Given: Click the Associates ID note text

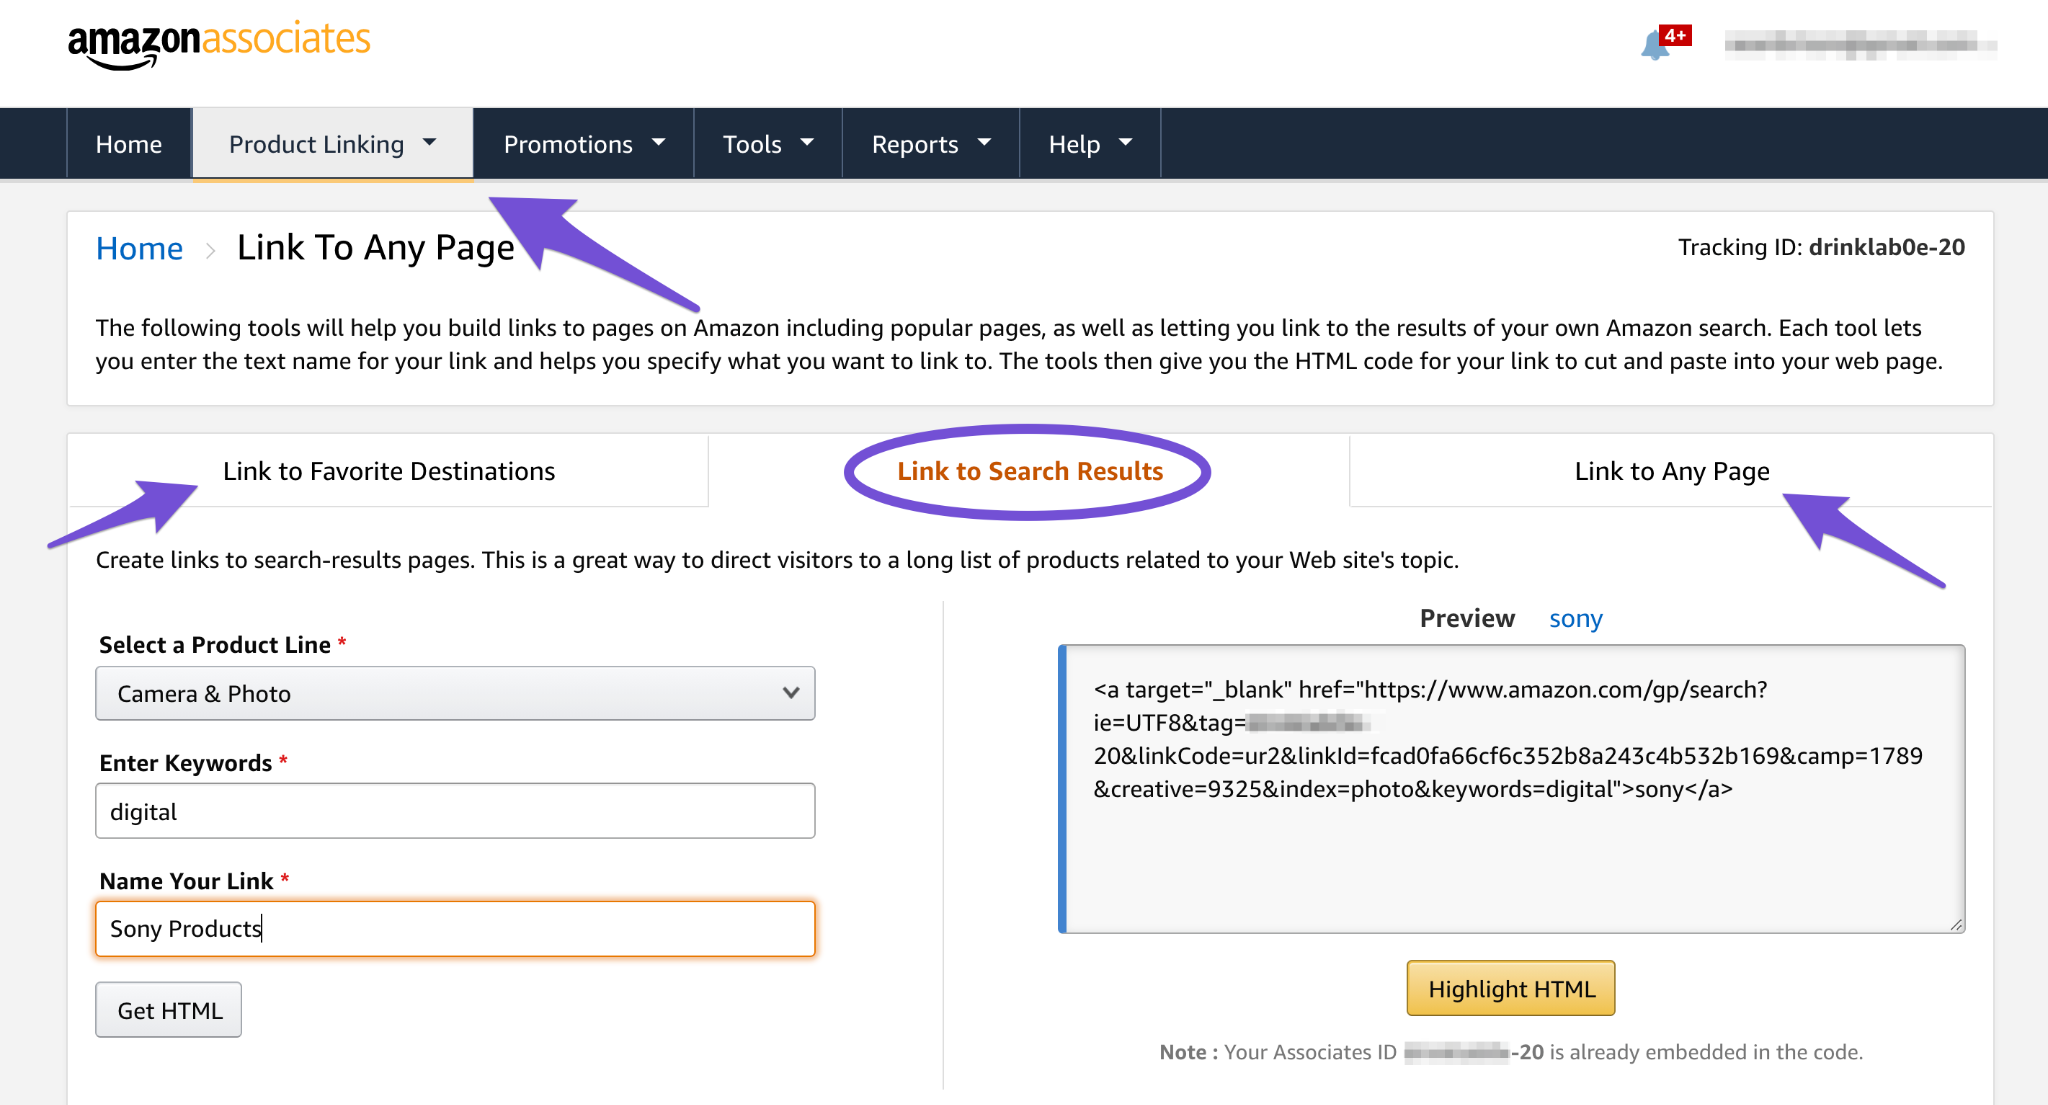Looking at the screenshot, I should (x=1511, y=1052).
